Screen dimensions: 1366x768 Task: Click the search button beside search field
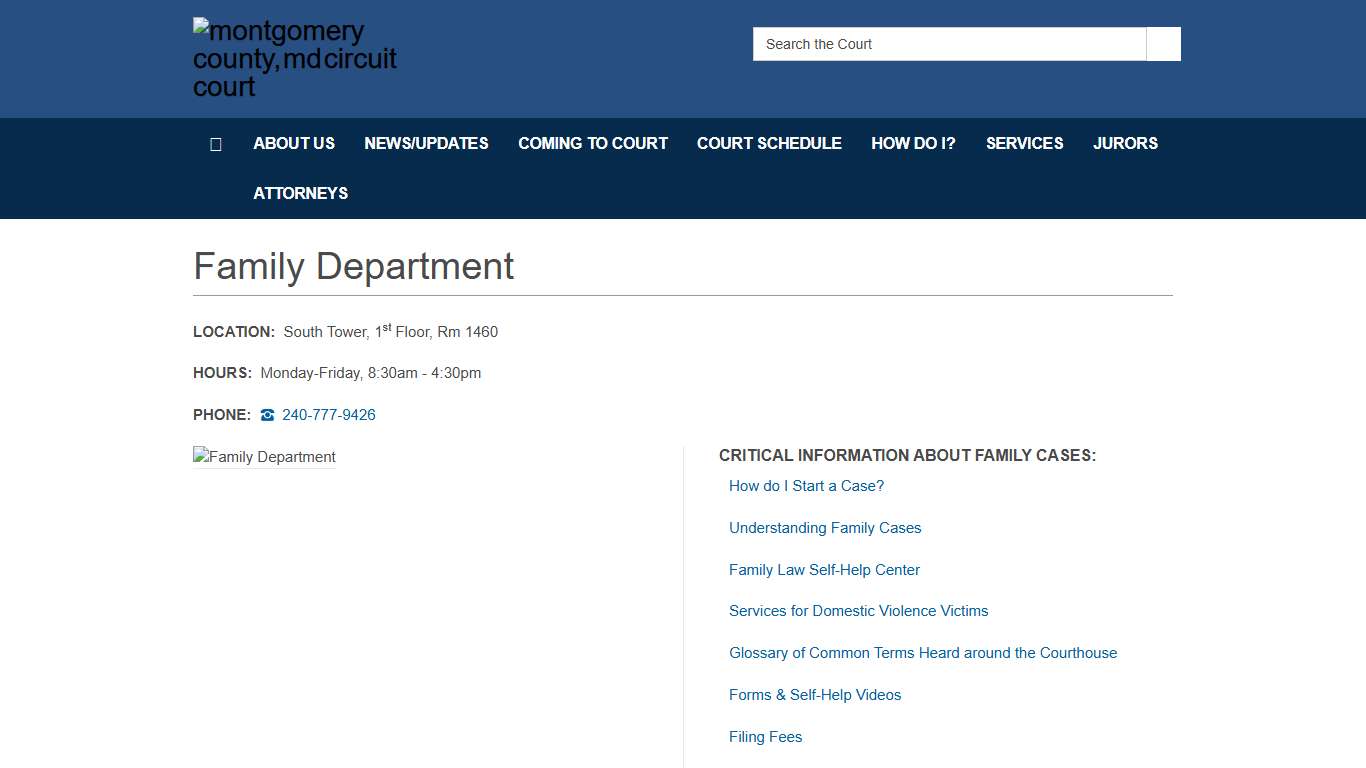point(1162,44)
